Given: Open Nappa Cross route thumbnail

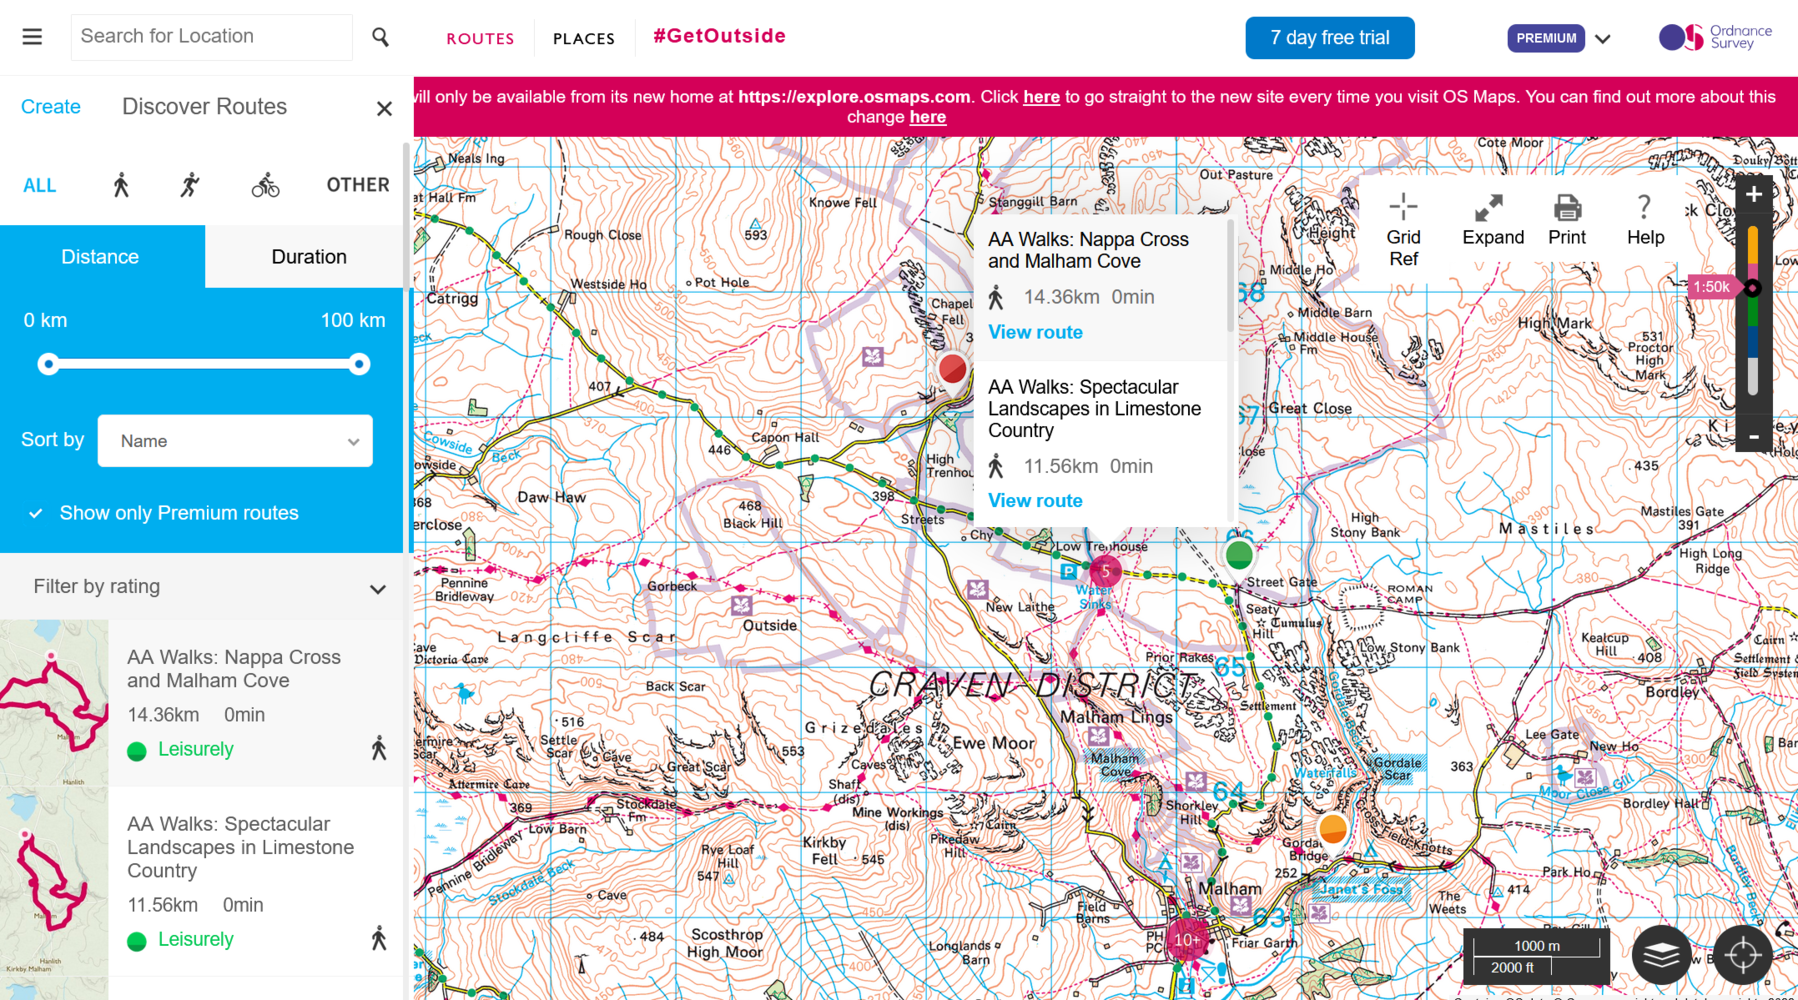Looking at the screenshot, I should click(x=54, y=703).
